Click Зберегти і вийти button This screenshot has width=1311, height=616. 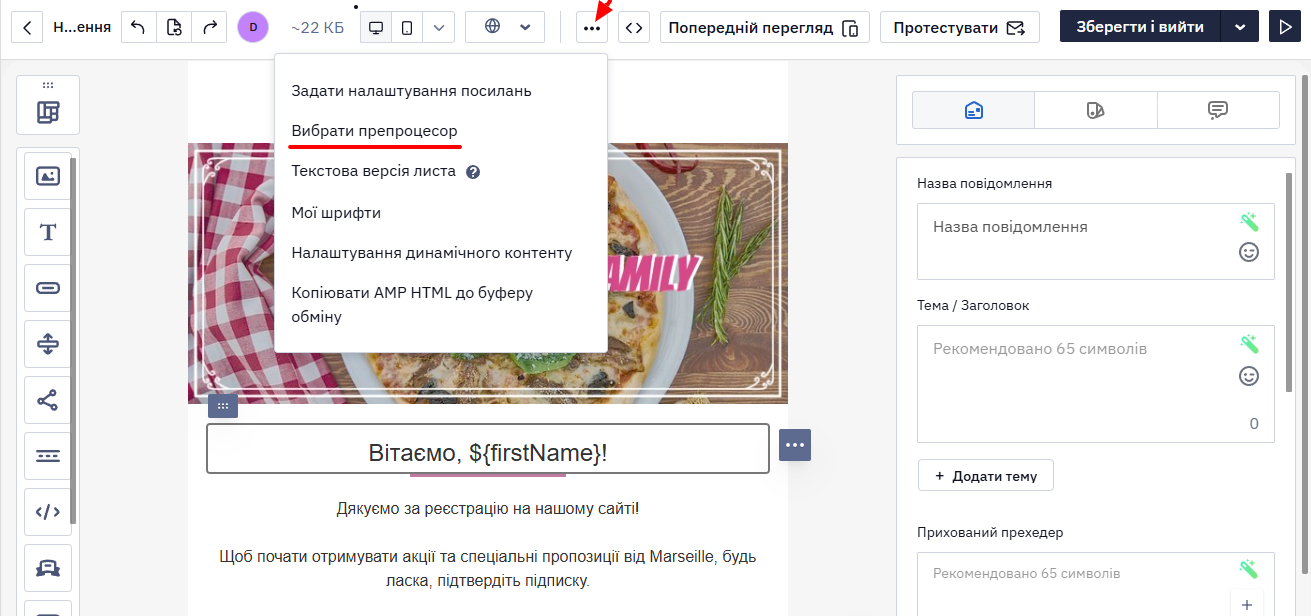[1140, 27]
